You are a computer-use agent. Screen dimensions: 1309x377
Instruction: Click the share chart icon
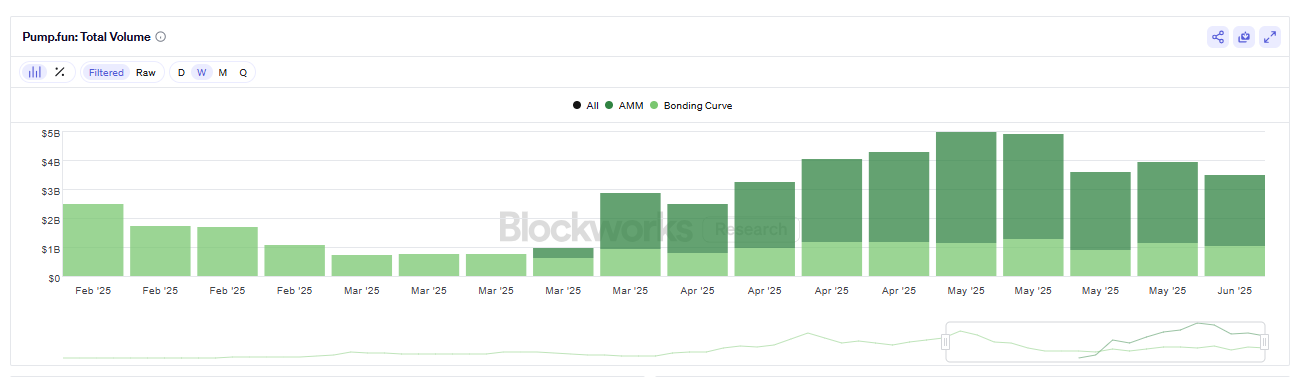pos(1218,37)
